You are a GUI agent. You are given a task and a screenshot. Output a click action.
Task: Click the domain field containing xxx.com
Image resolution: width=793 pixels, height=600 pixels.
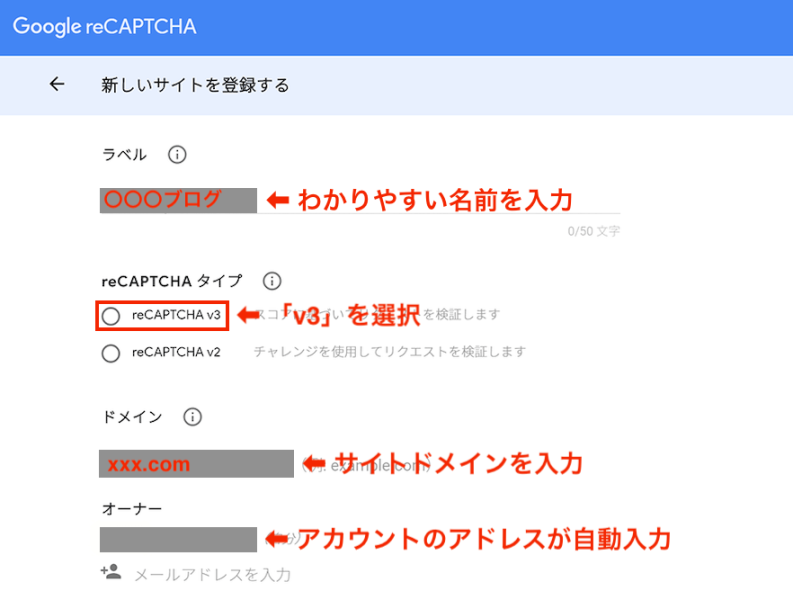click(196, 464)
